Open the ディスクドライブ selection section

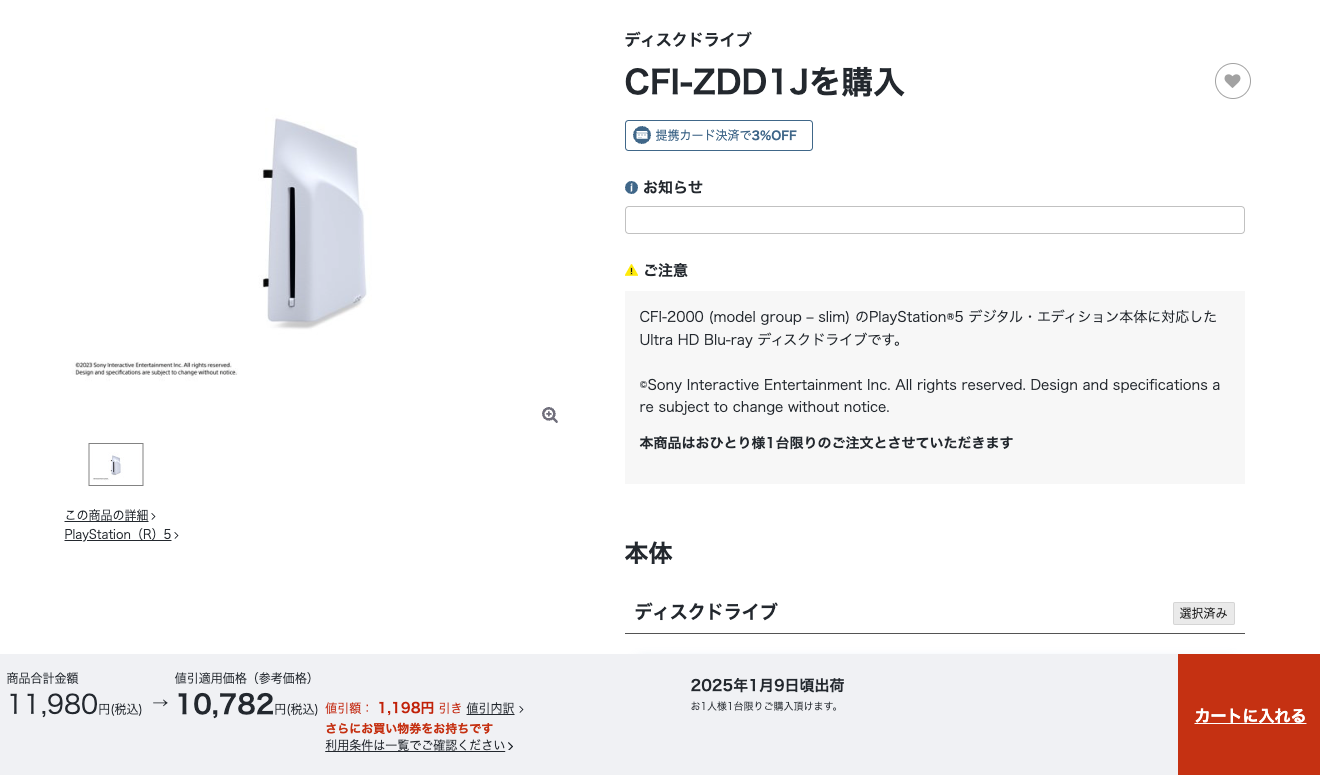(705, 612)
